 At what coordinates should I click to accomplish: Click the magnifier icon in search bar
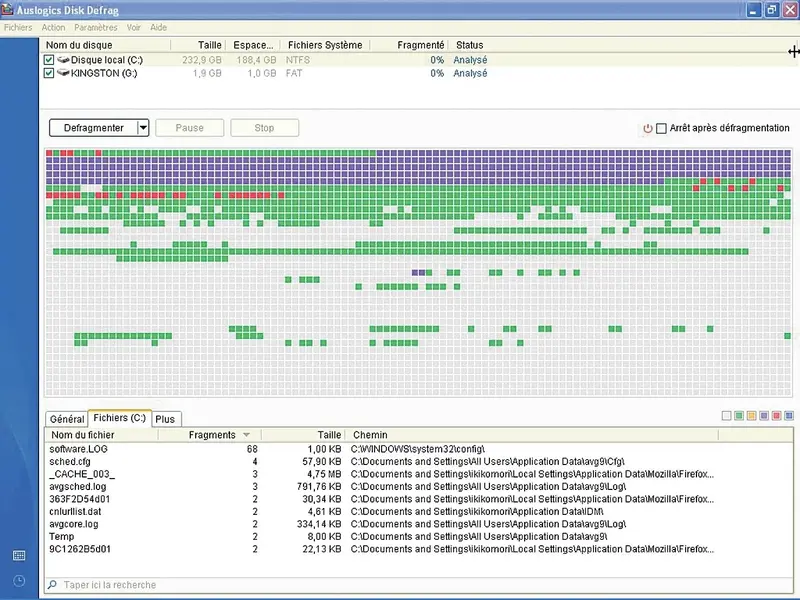click(x=52, y=585)
